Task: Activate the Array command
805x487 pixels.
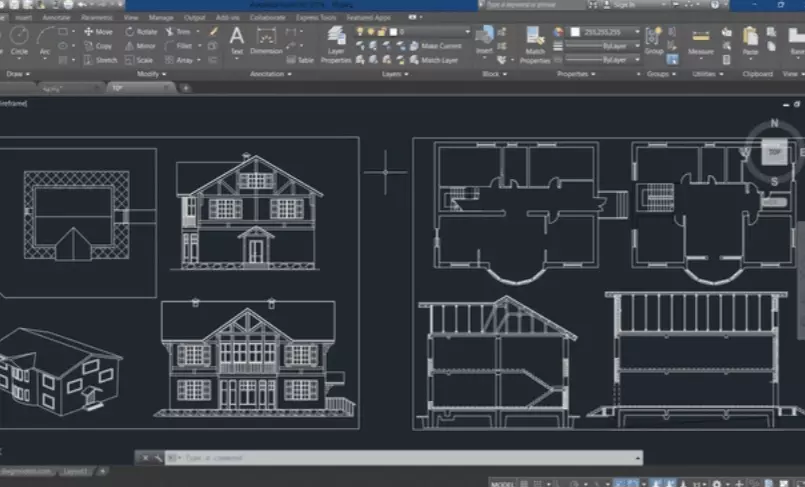Action: coord(179,60)
